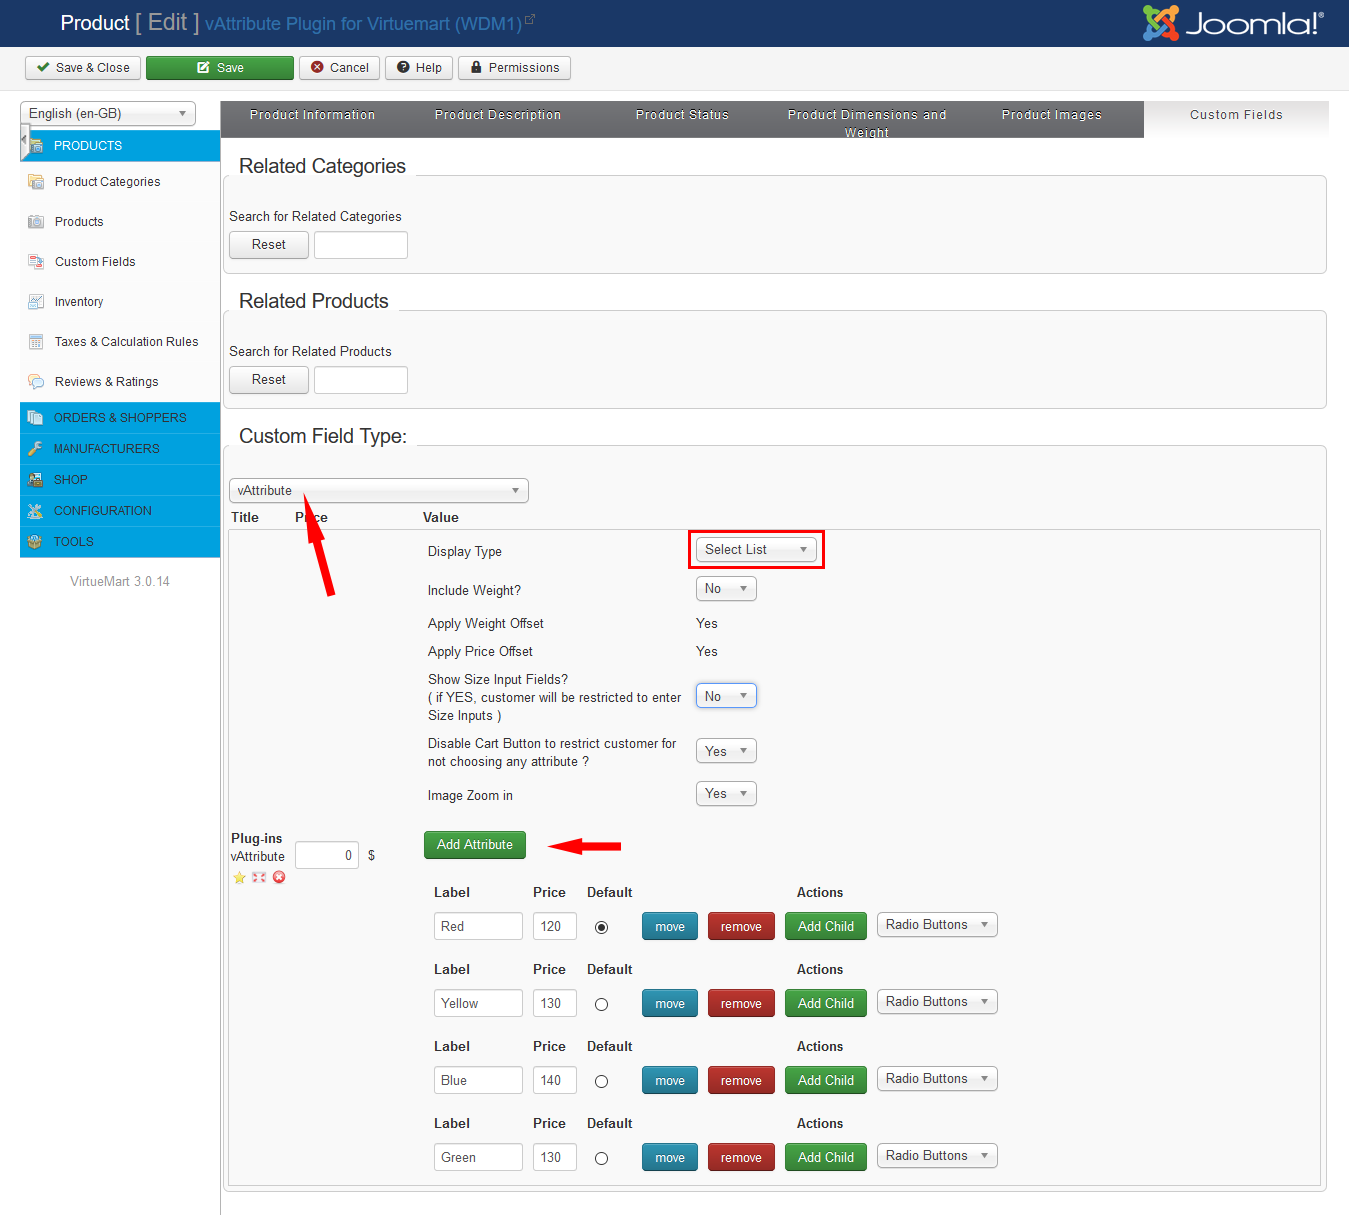Expand the Include Weight dropdown
Viewport: 1350px width, 1215px height.
(x=726, y=589)
